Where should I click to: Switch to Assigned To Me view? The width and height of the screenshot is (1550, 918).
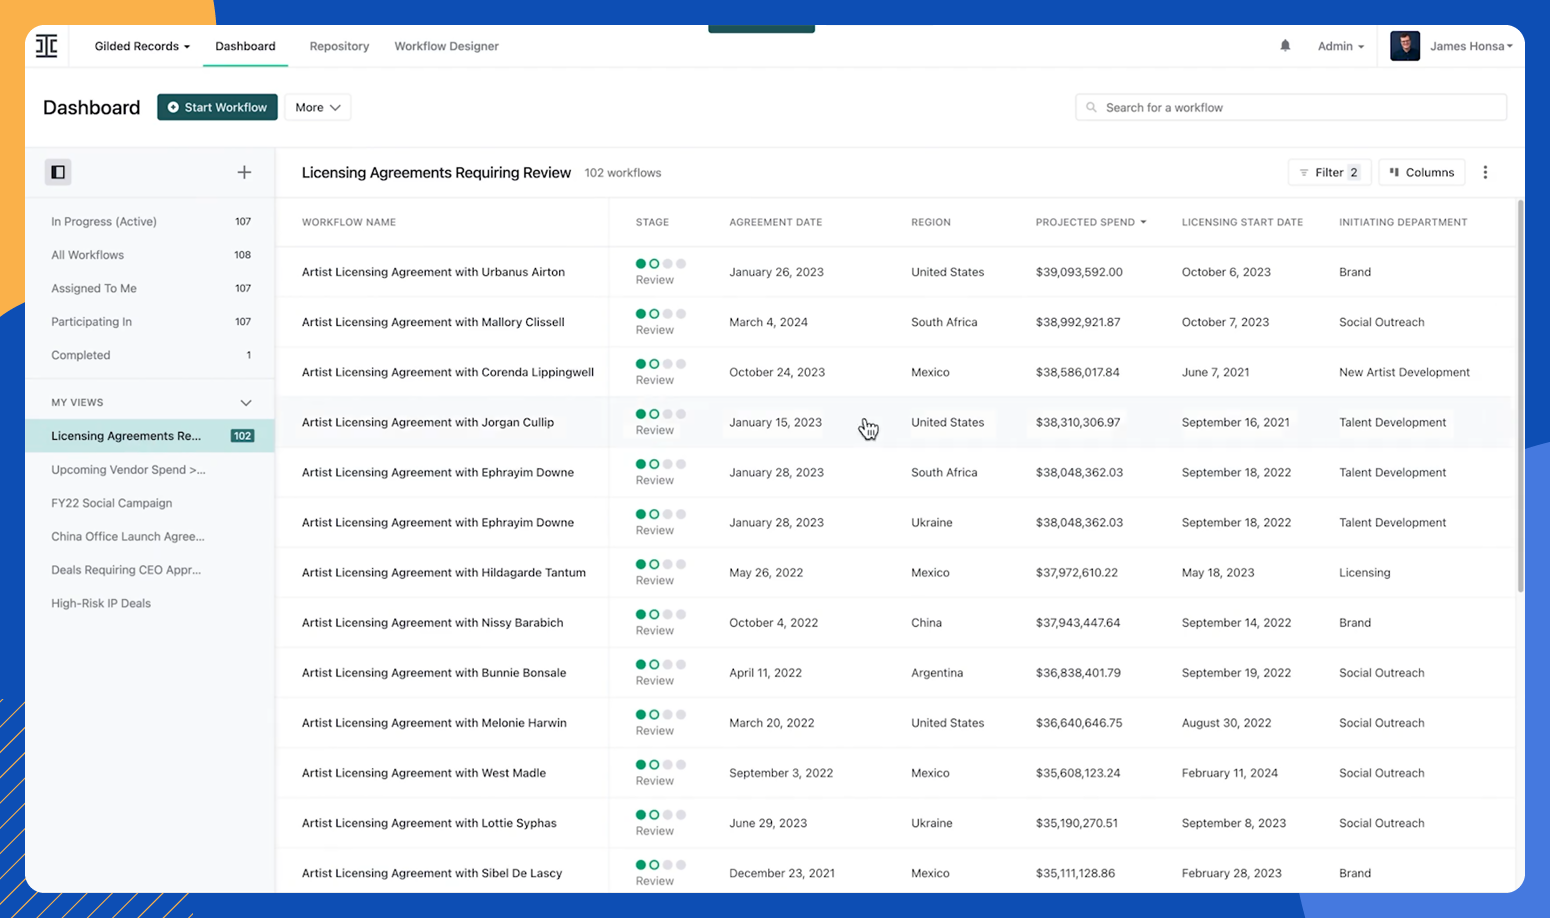[x=93, y=288]
